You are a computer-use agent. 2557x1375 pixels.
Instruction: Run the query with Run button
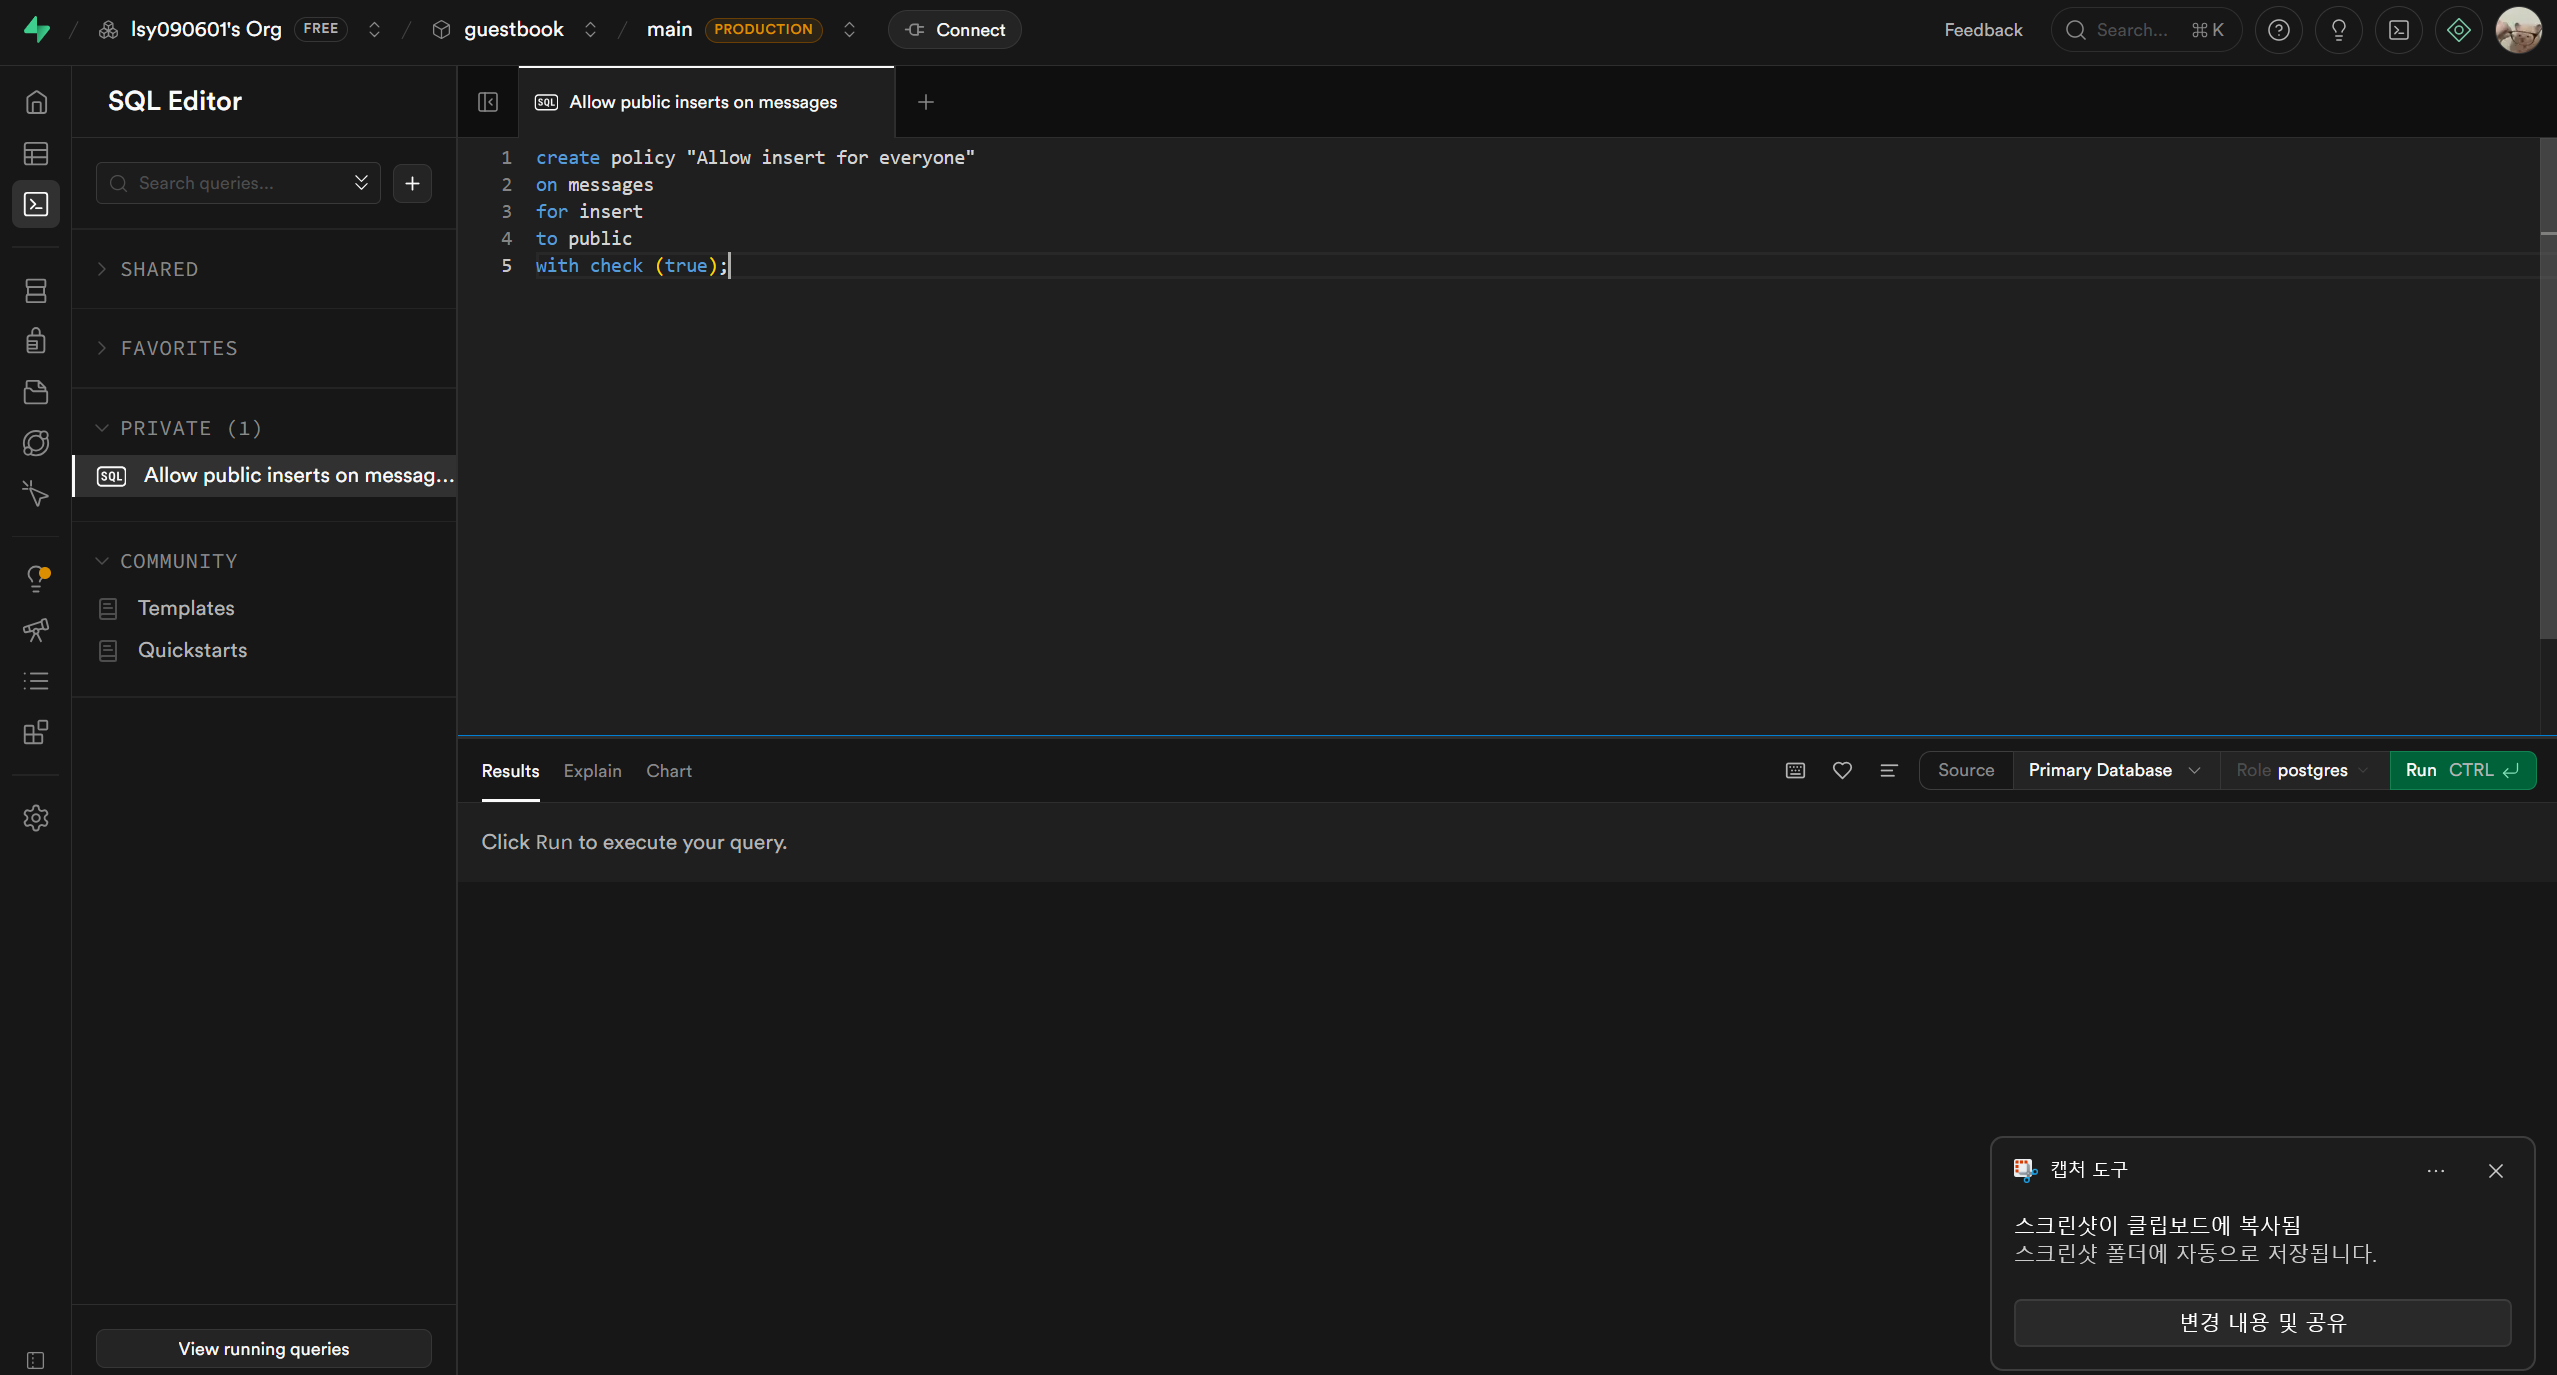pyautogui.click(x=2462, y=770)
